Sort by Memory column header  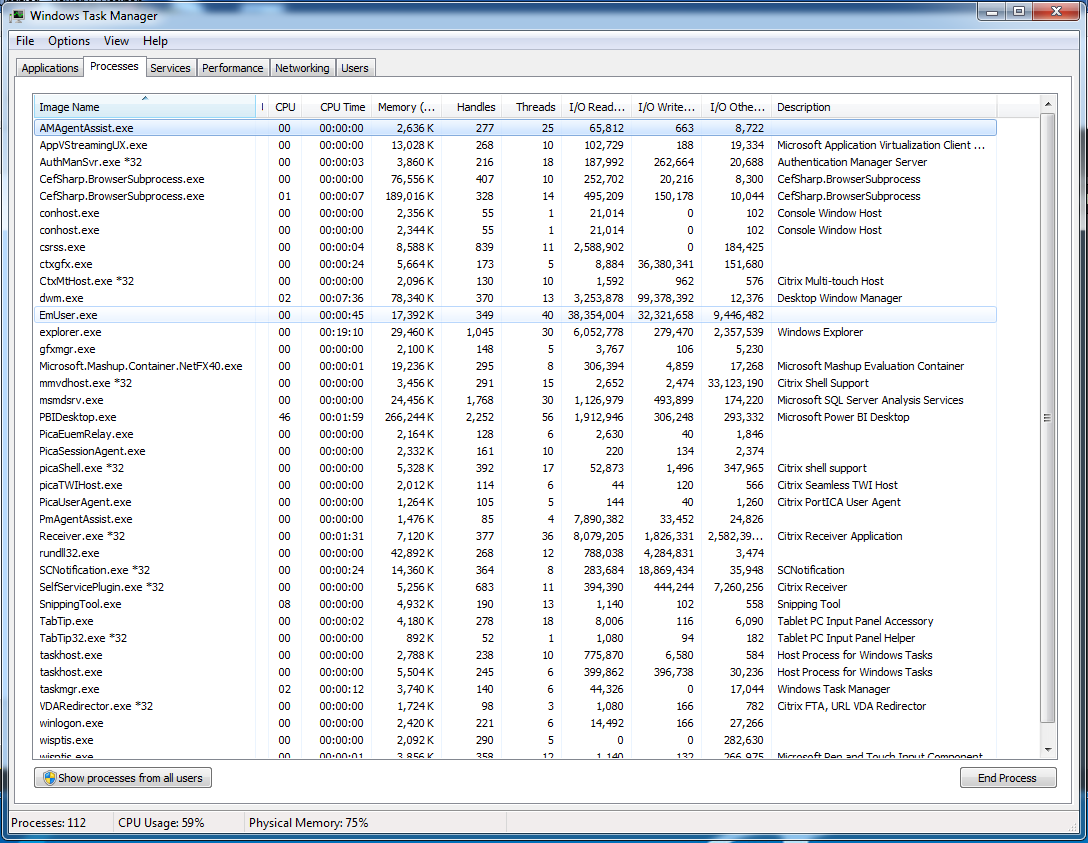click(406, 107)
